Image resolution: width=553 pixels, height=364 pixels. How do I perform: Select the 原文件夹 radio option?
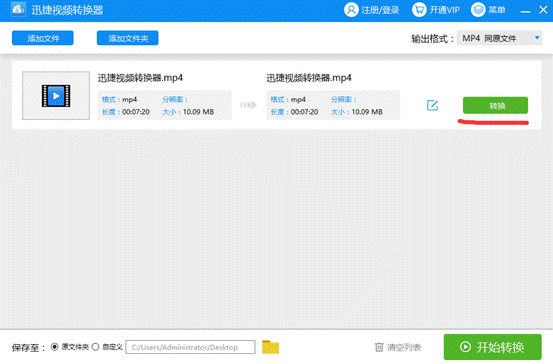point(54,347)
